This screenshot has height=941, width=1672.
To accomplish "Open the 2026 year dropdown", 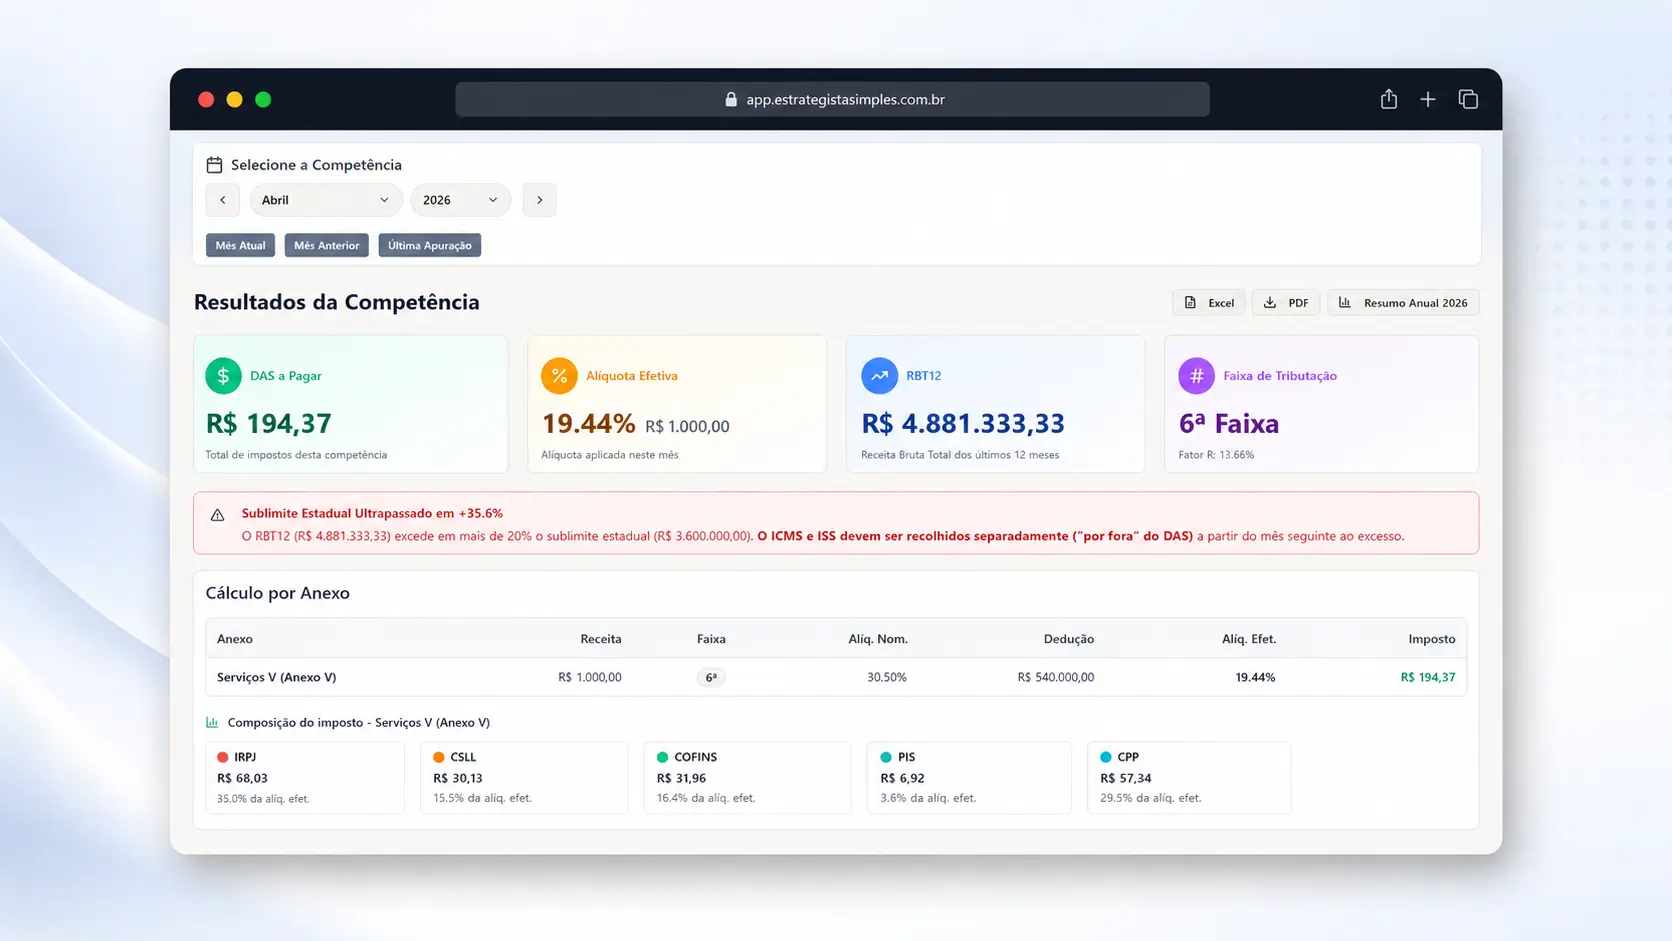I will [x=460, y=200].
